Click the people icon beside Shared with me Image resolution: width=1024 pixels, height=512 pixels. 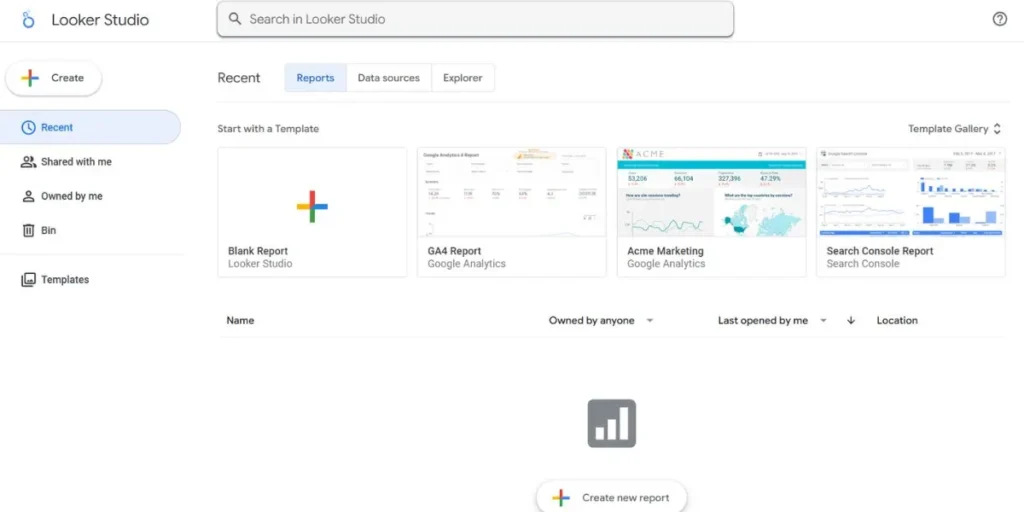coord(28,162)
